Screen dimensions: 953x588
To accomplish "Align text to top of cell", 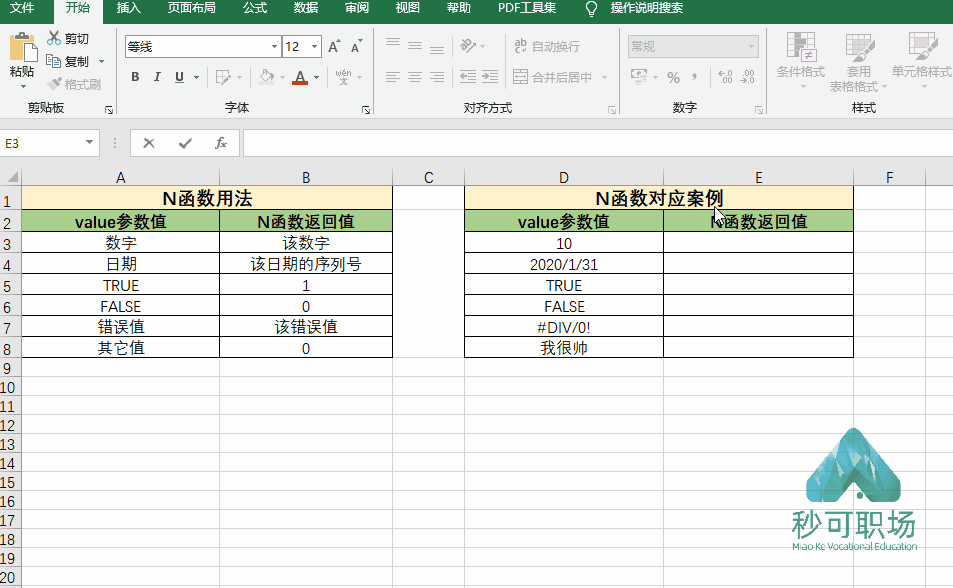I will [x=393, y=43].
